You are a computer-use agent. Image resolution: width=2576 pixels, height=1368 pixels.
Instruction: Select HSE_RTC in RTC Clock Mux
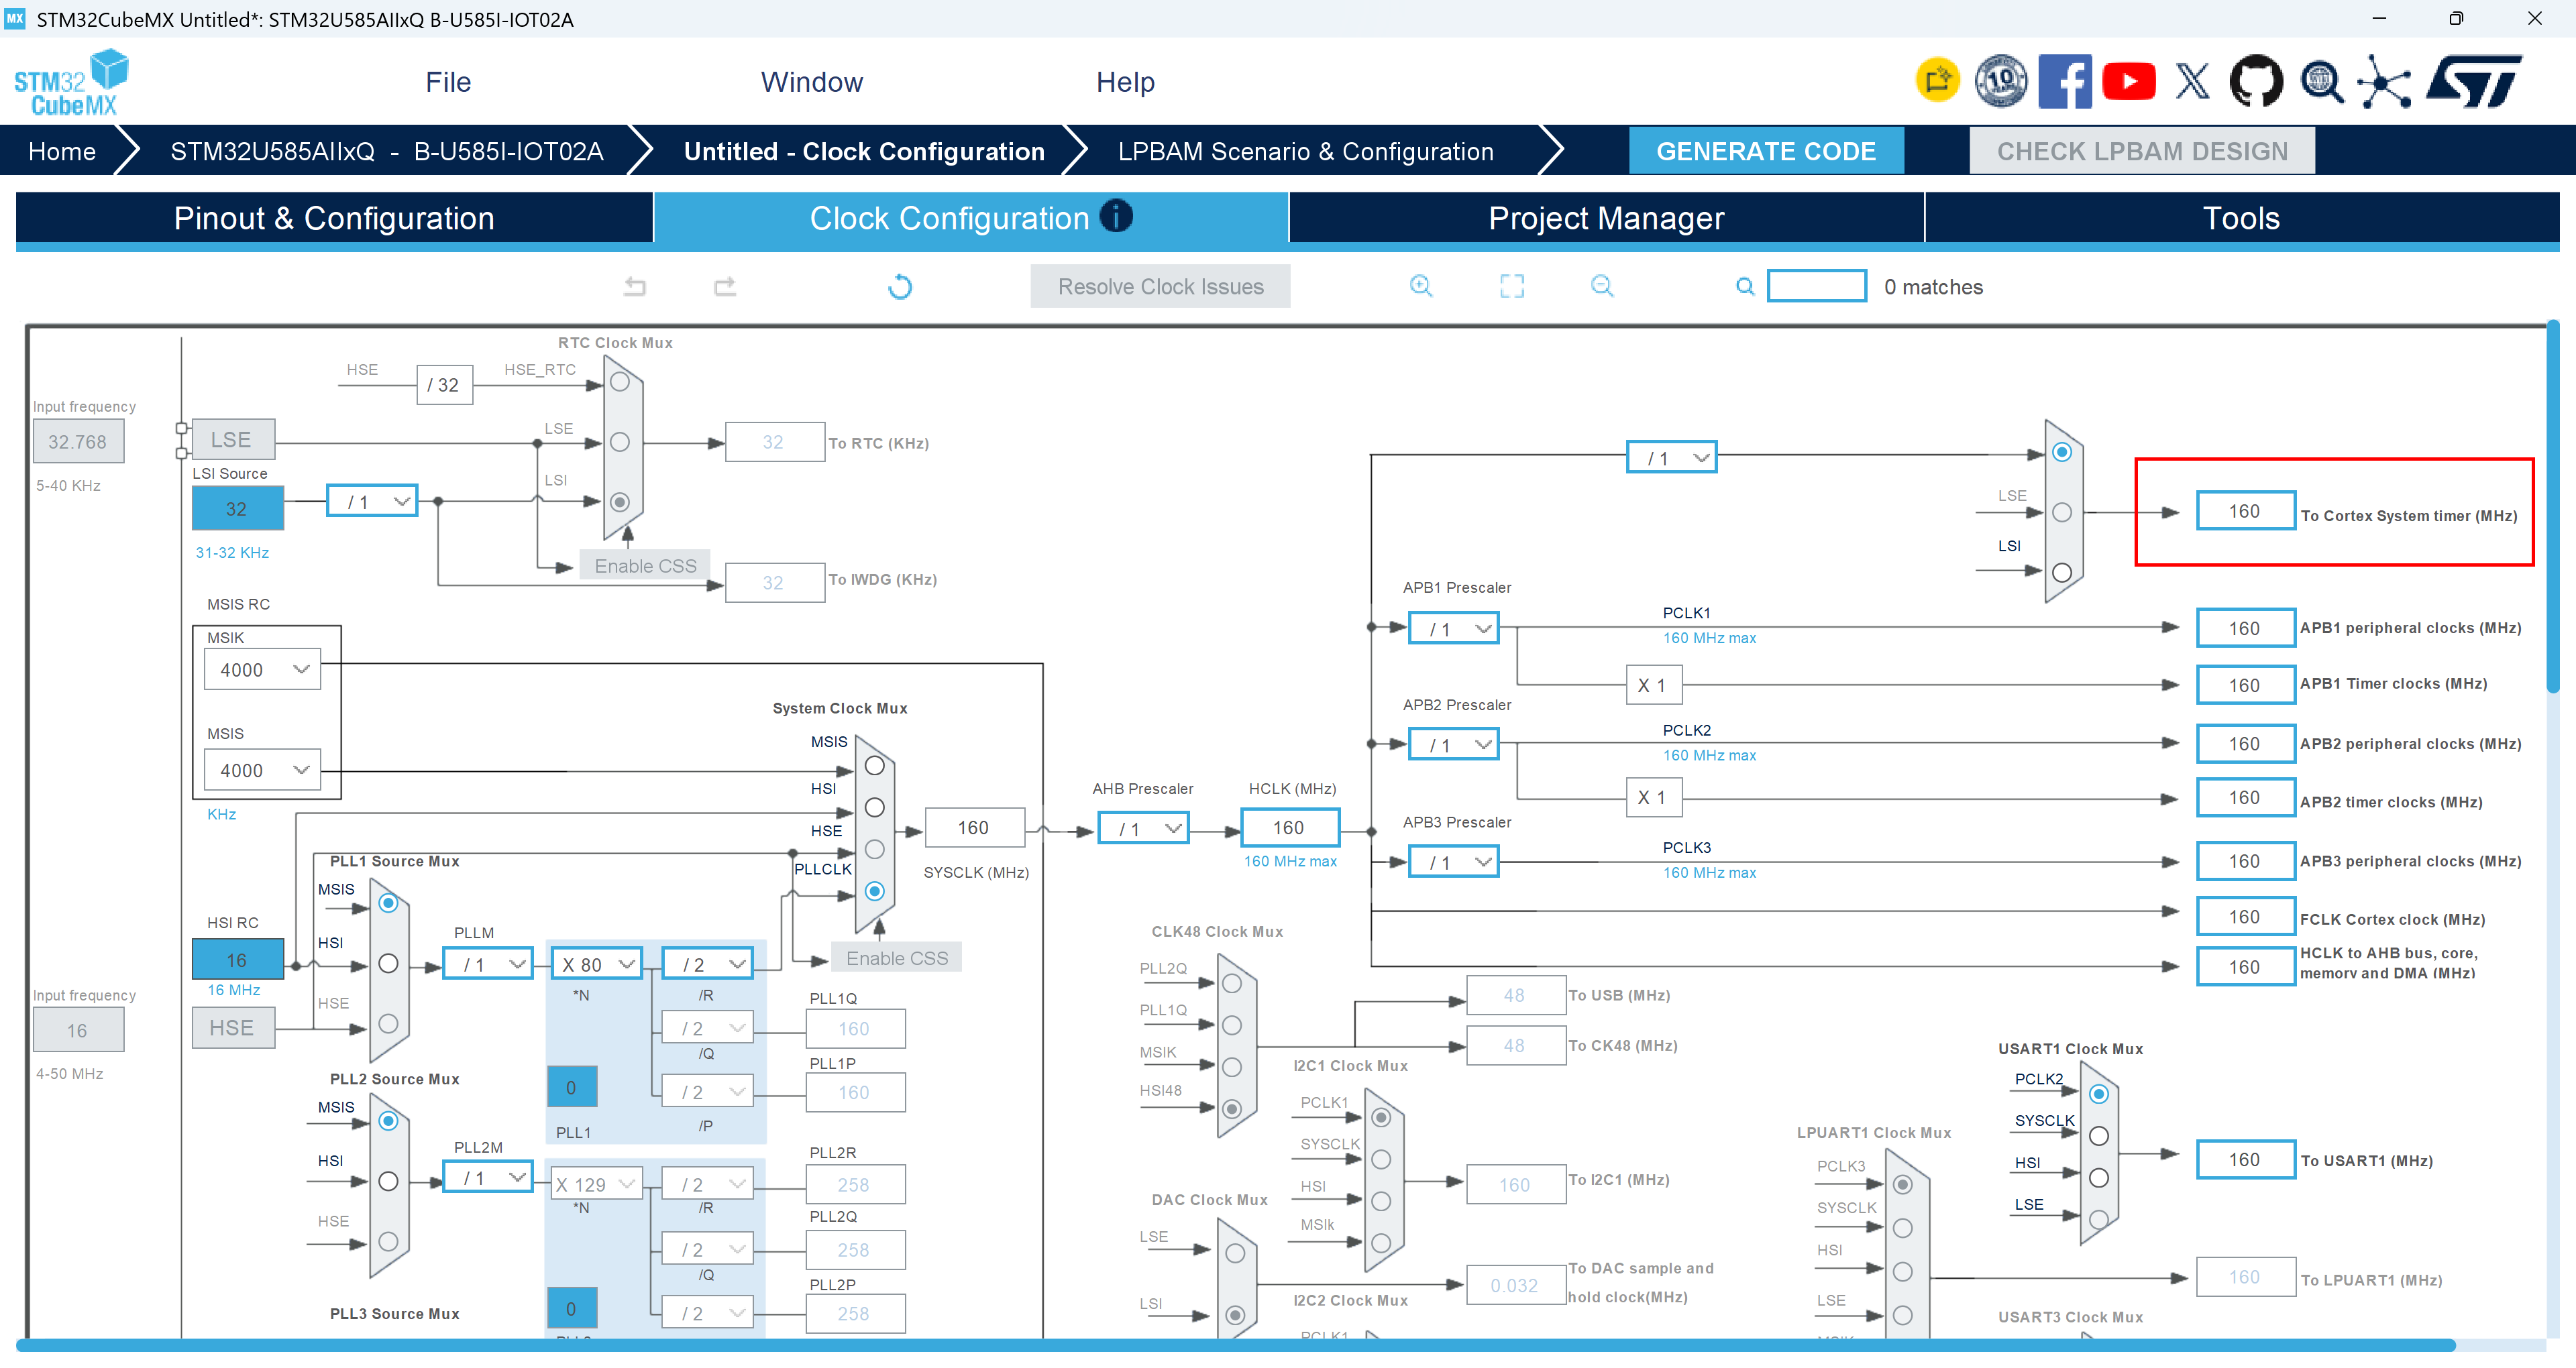620,382
